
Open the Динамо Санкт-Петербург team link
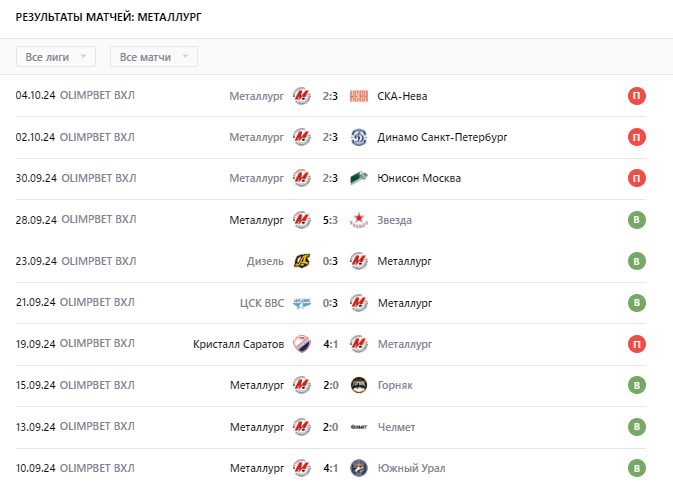[x=442, y=137]
